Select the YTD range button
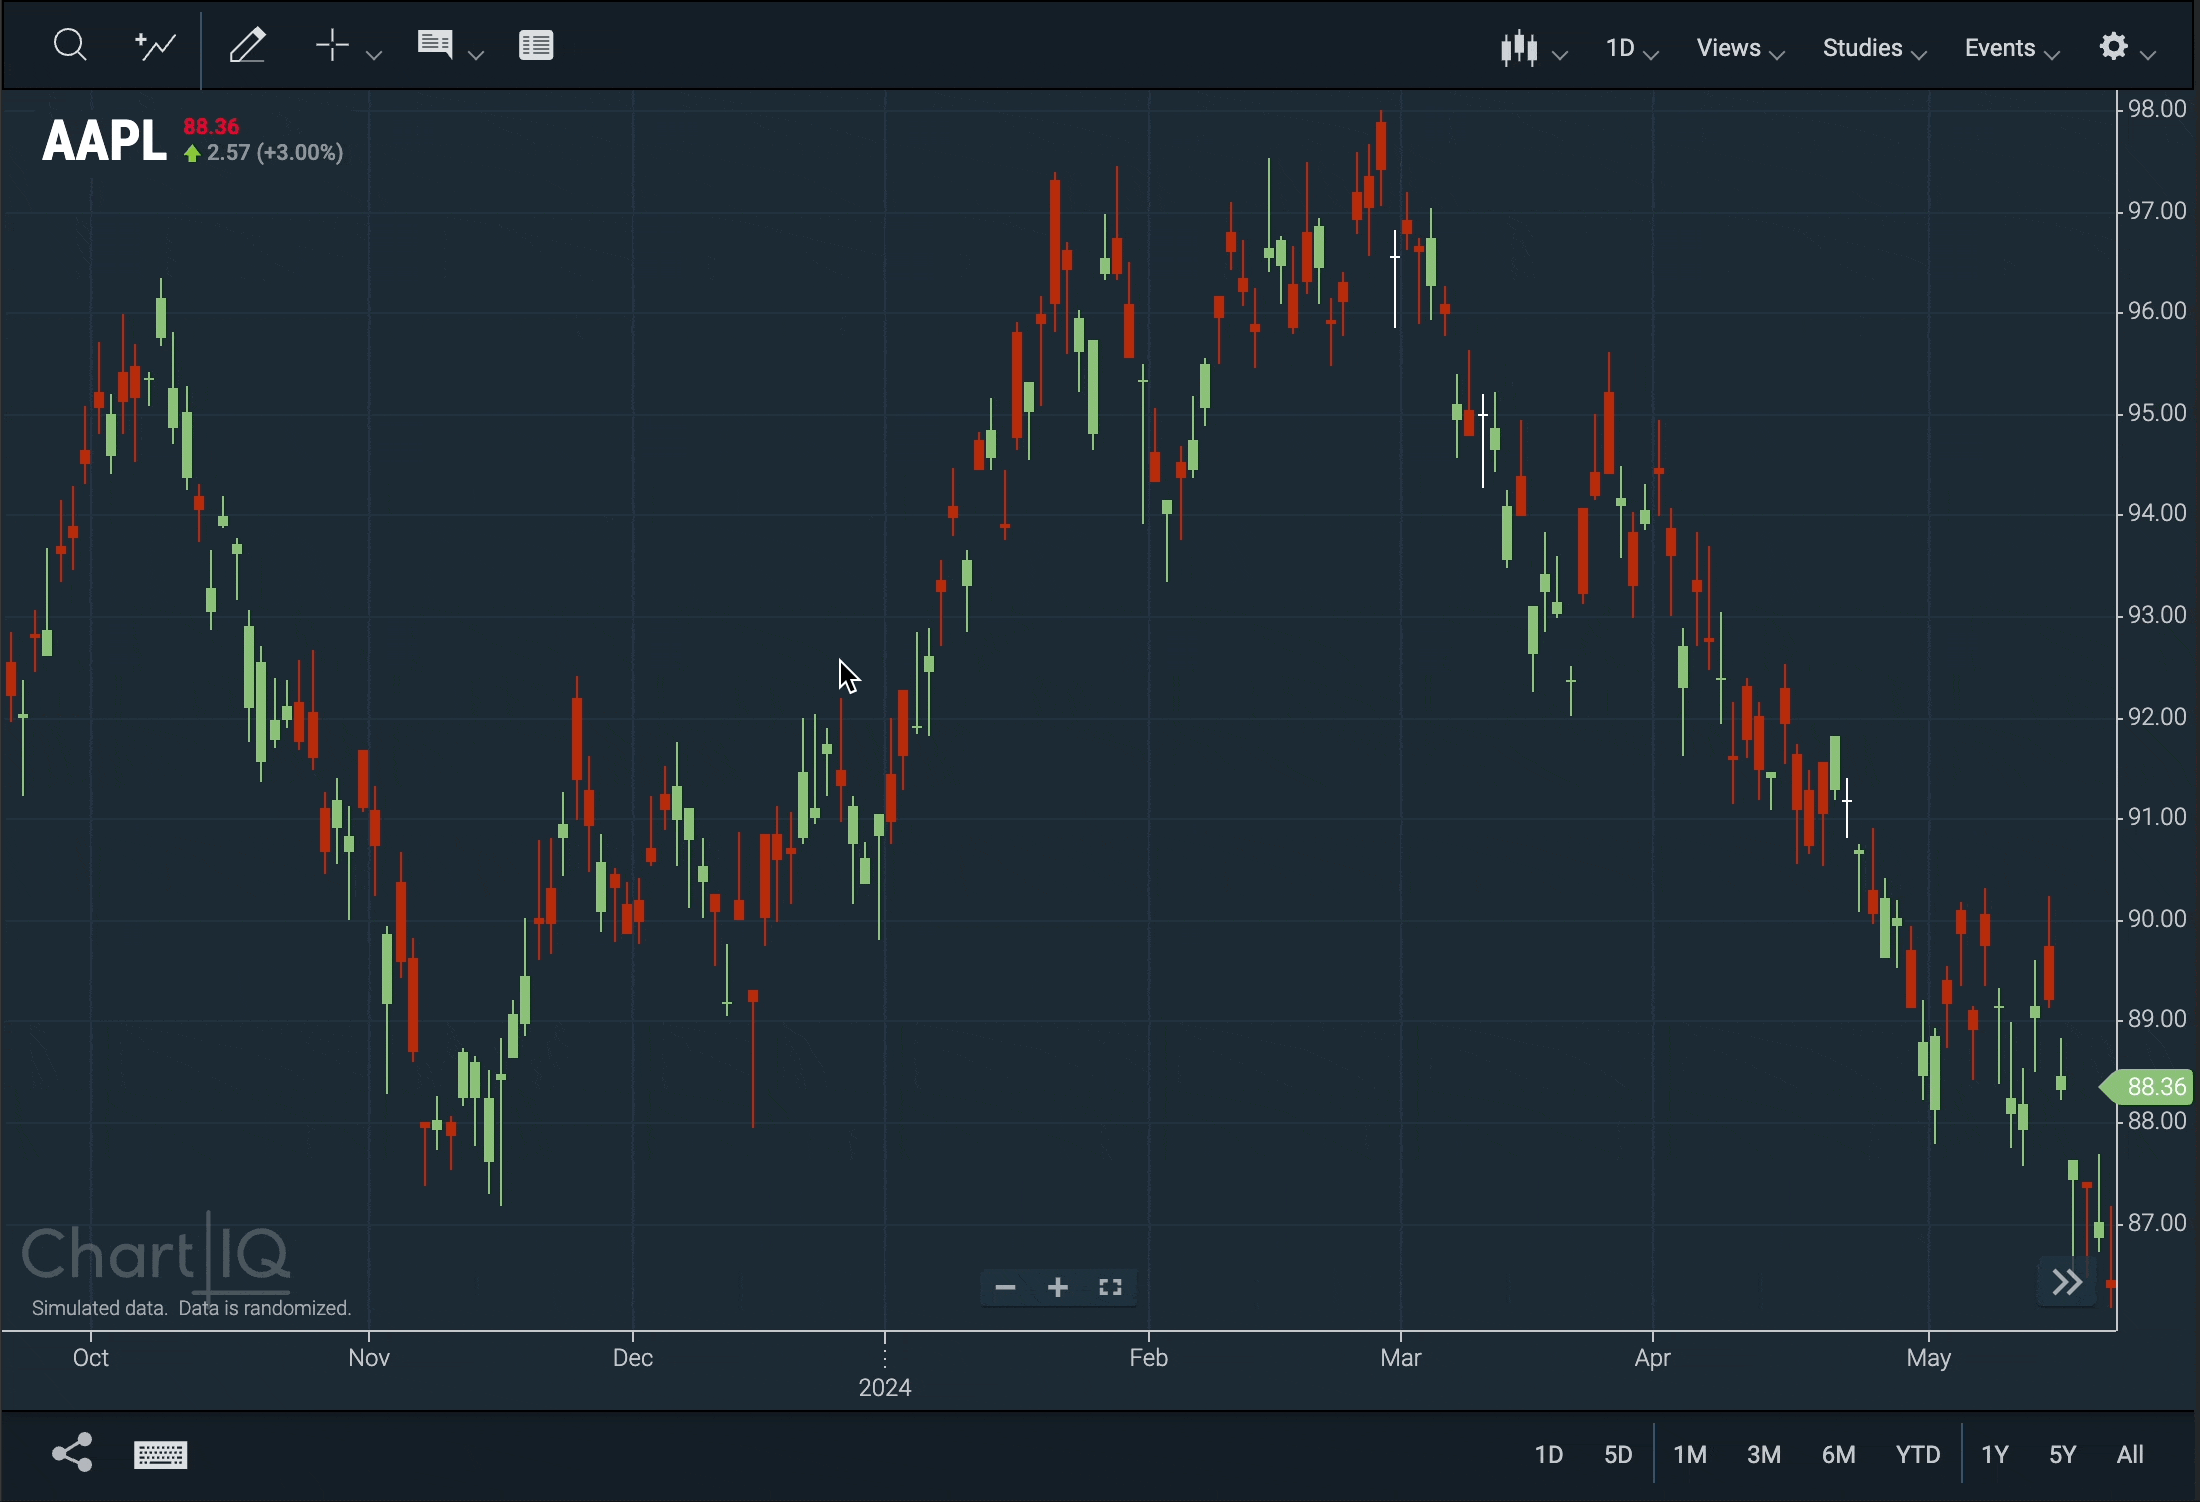Viewport: 2200px width, 1502px height. (1919, 1455)
